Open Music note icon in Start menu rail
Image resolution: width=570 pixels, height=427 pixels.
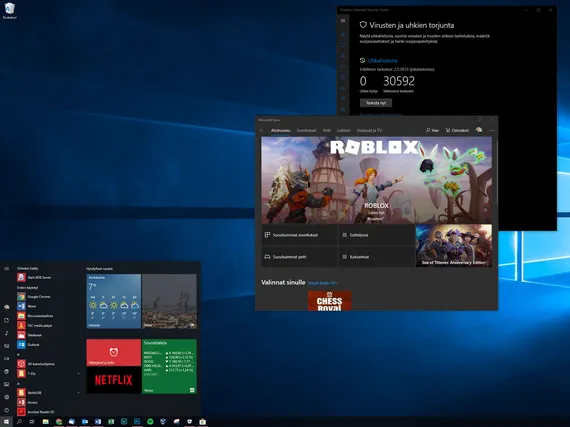[x=7, y=333]
